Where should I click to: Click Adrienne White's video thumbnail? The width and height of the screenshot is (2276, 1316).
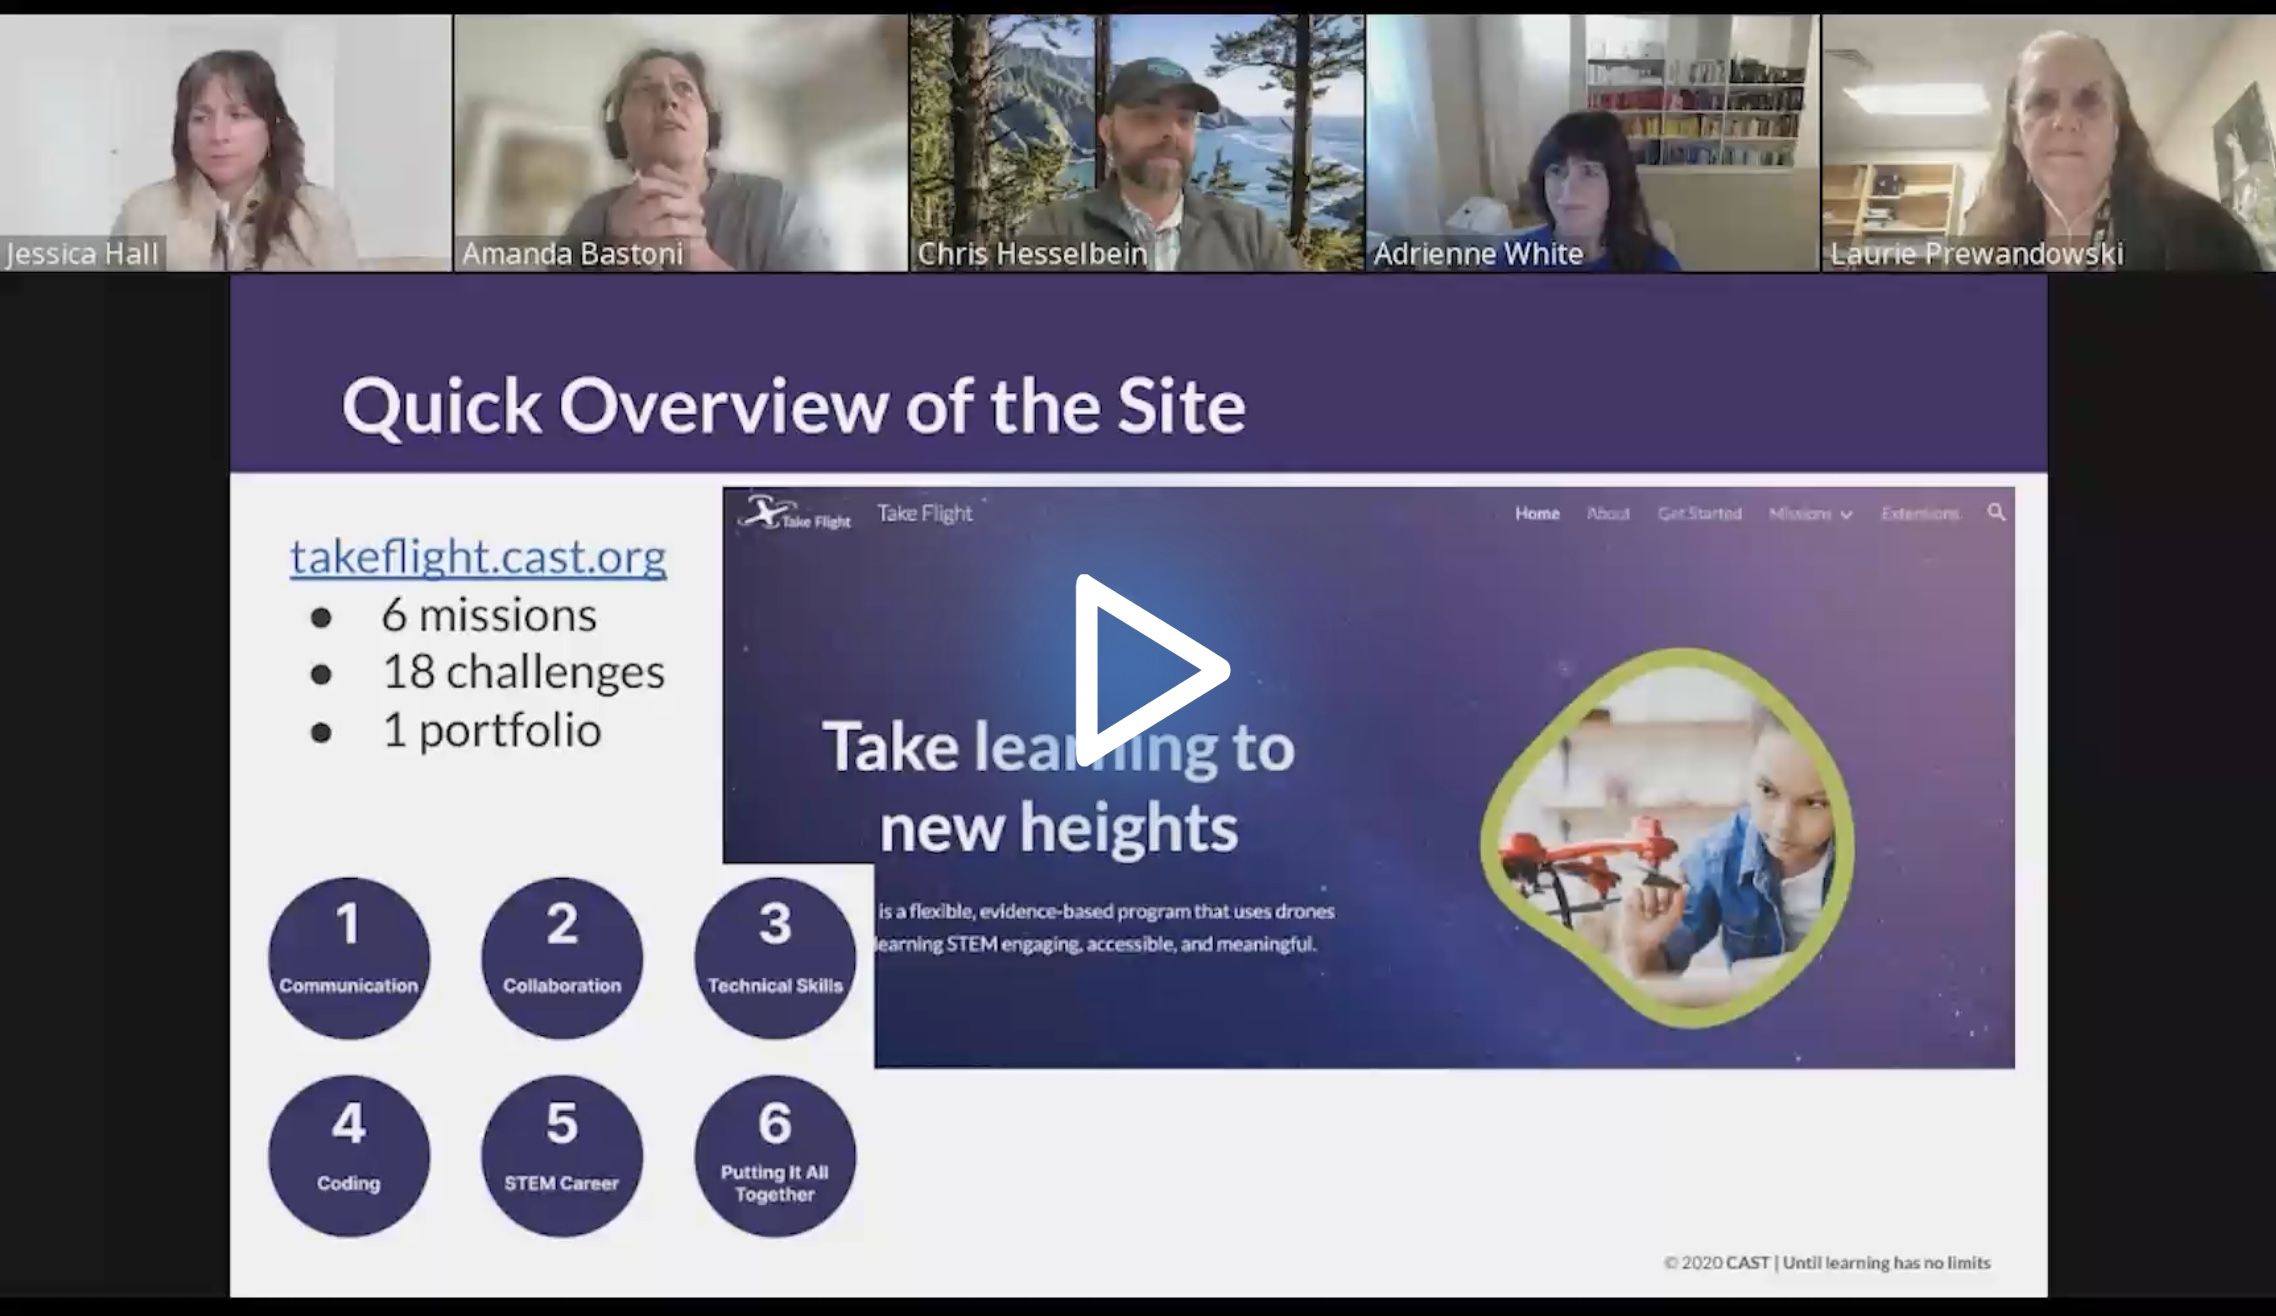point(1592,142)
